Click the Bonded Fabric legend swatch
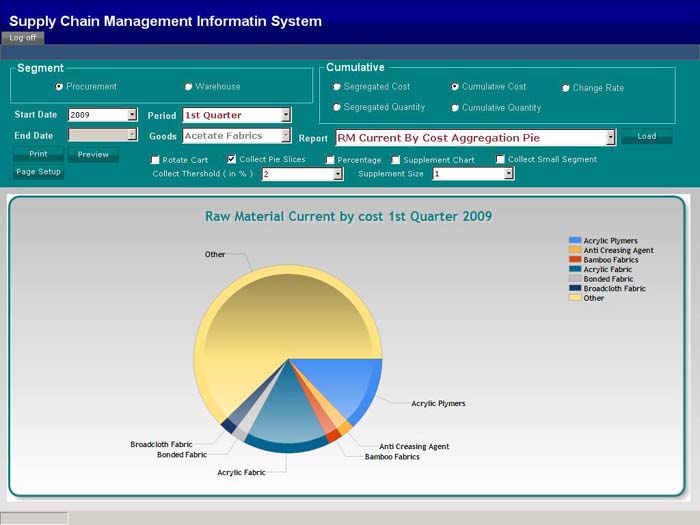Screen dimensions: 700x525 point(575,279)
